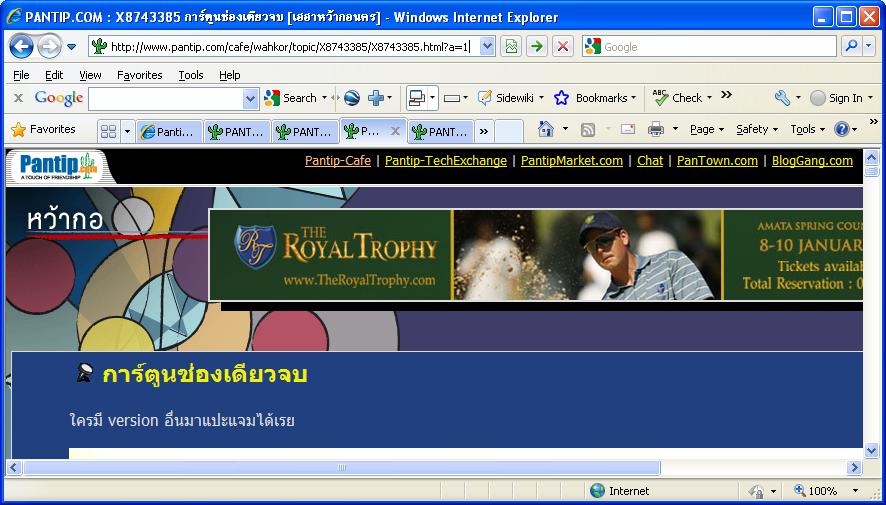Click the Google search box top right
This screenshot has width=886, height=505.
(709, 46)
